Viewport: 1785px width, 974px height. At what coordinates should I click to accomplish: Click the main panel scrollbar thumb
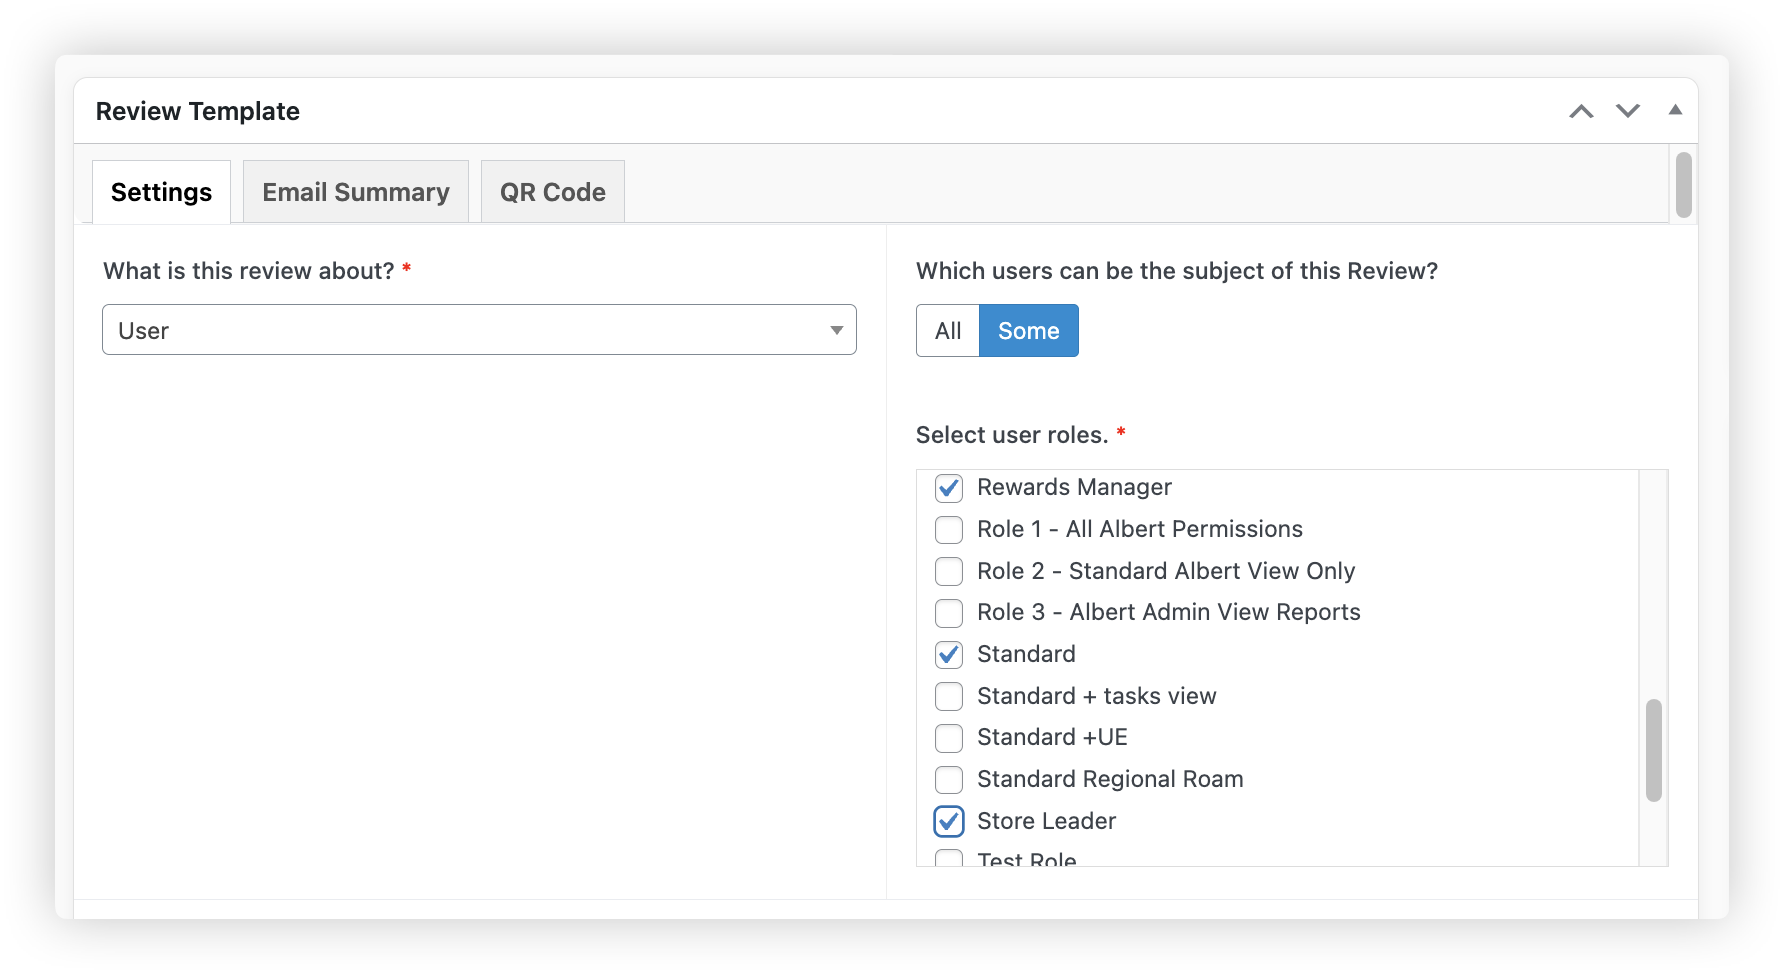[x=1683, y=185]
